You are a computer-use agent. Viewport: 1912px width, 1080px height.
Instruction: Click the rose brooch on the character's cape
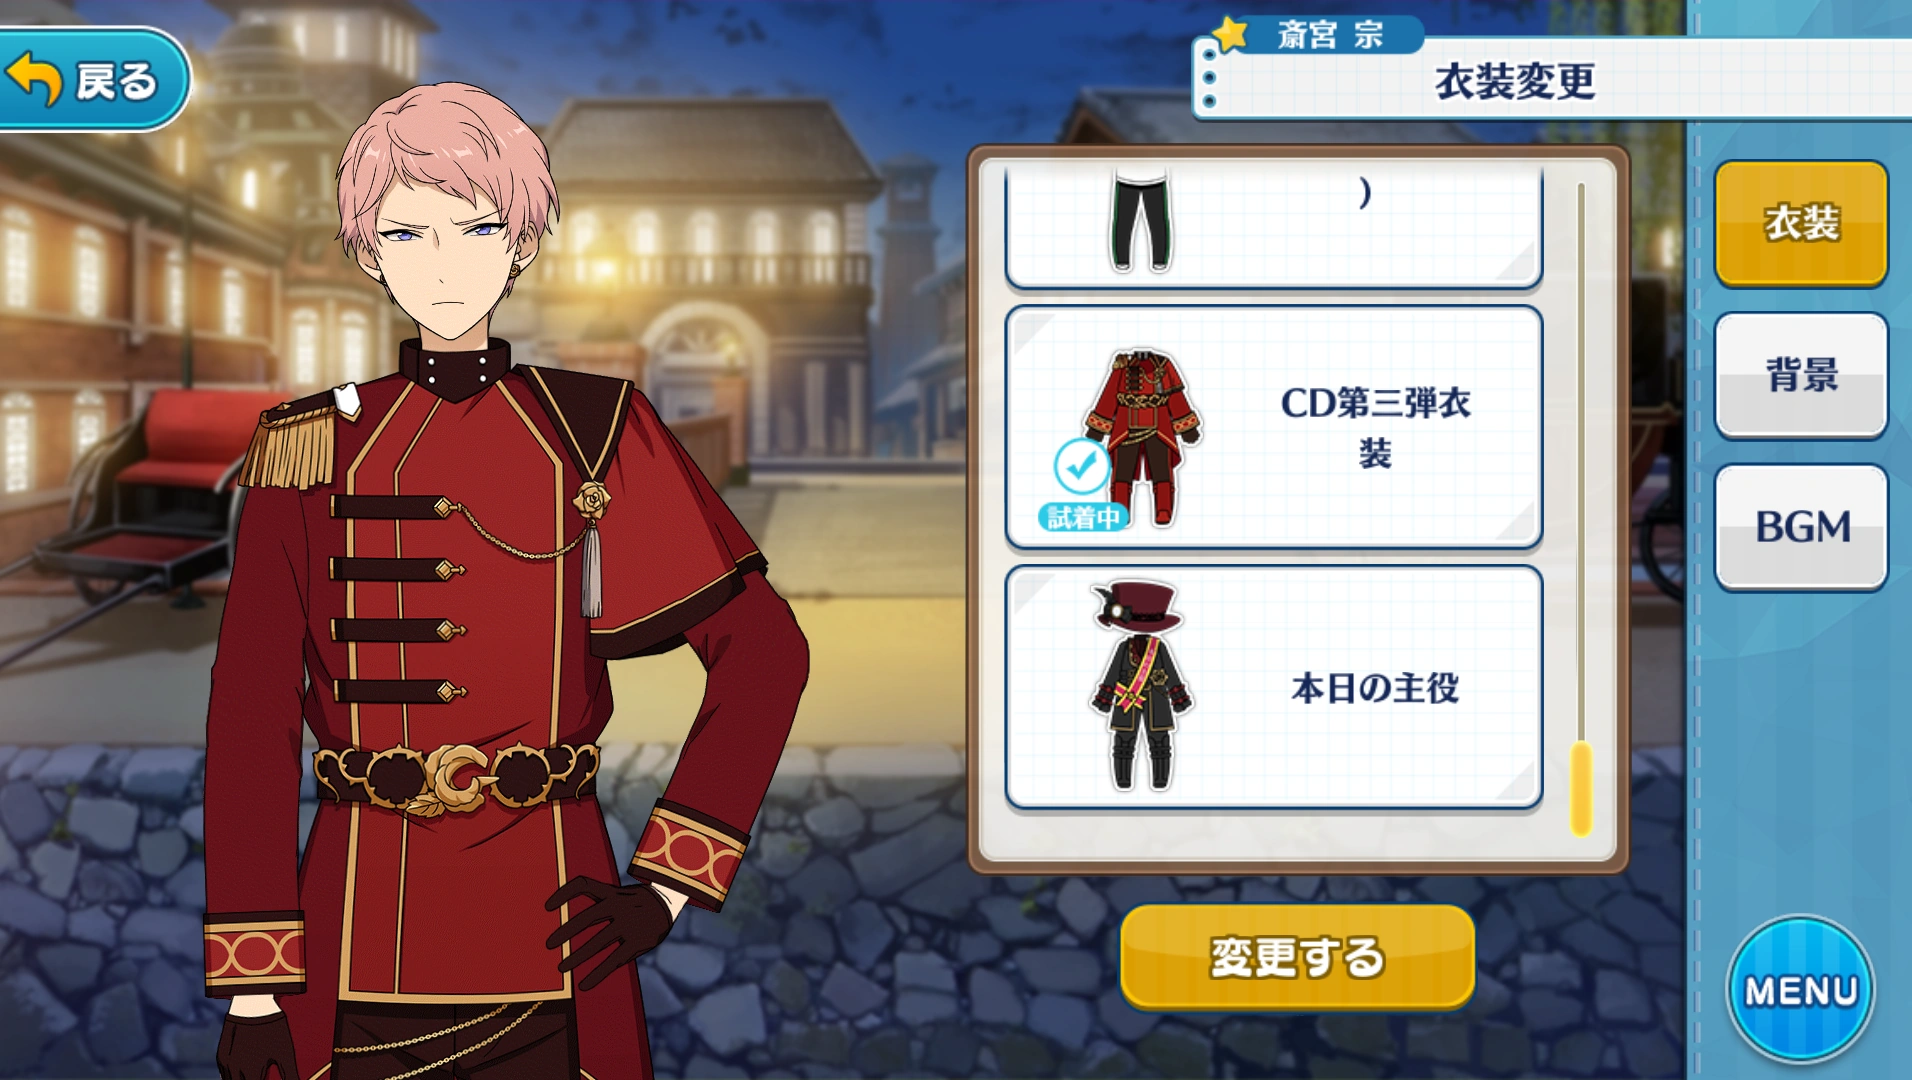pyautogui.click(x=592, y=498)
